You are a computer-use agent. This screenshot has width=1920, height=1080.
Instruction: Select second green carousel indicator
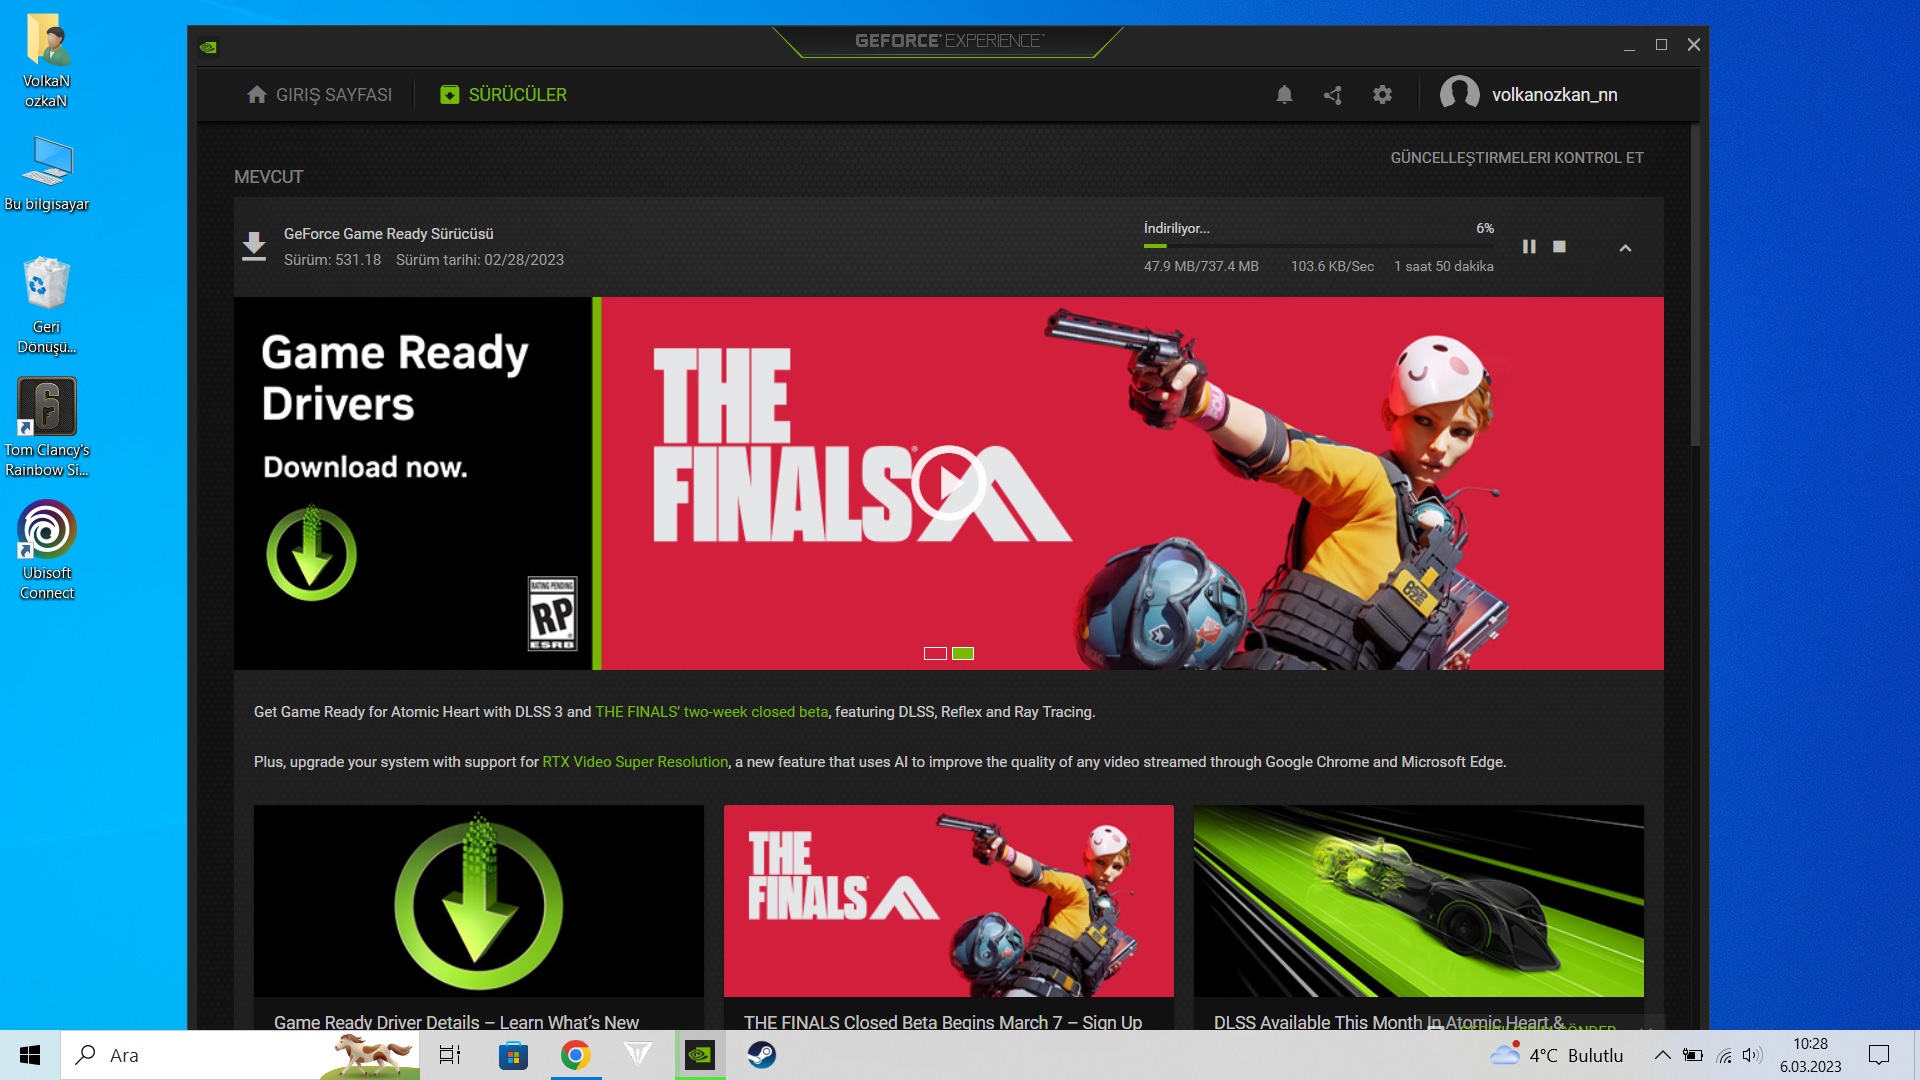click(963, 654)
